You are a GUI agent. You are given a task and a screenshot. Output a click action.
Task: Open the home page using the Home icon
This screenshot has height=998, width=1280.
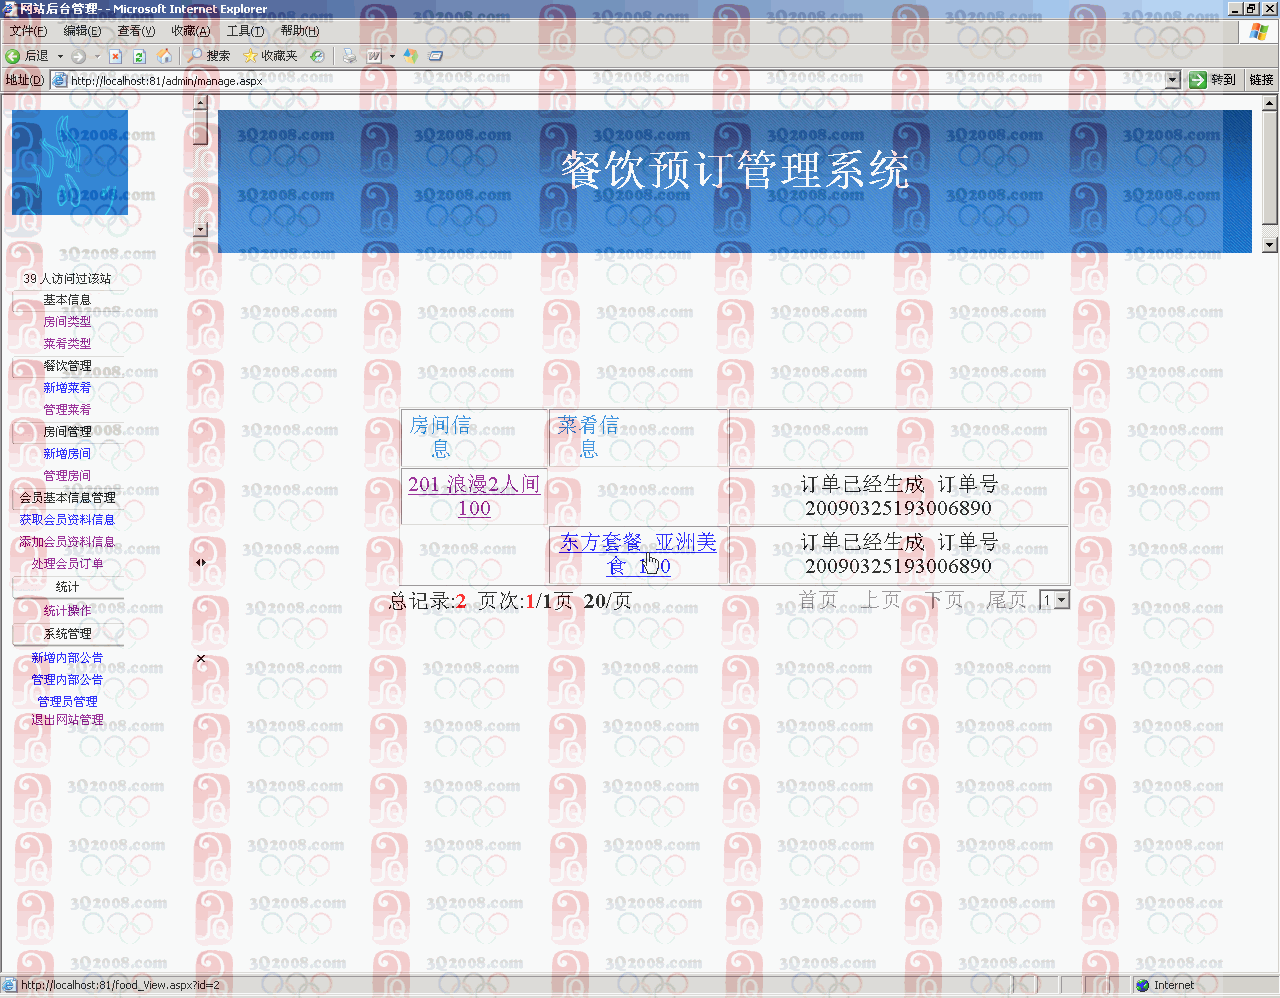click(163, 56)
